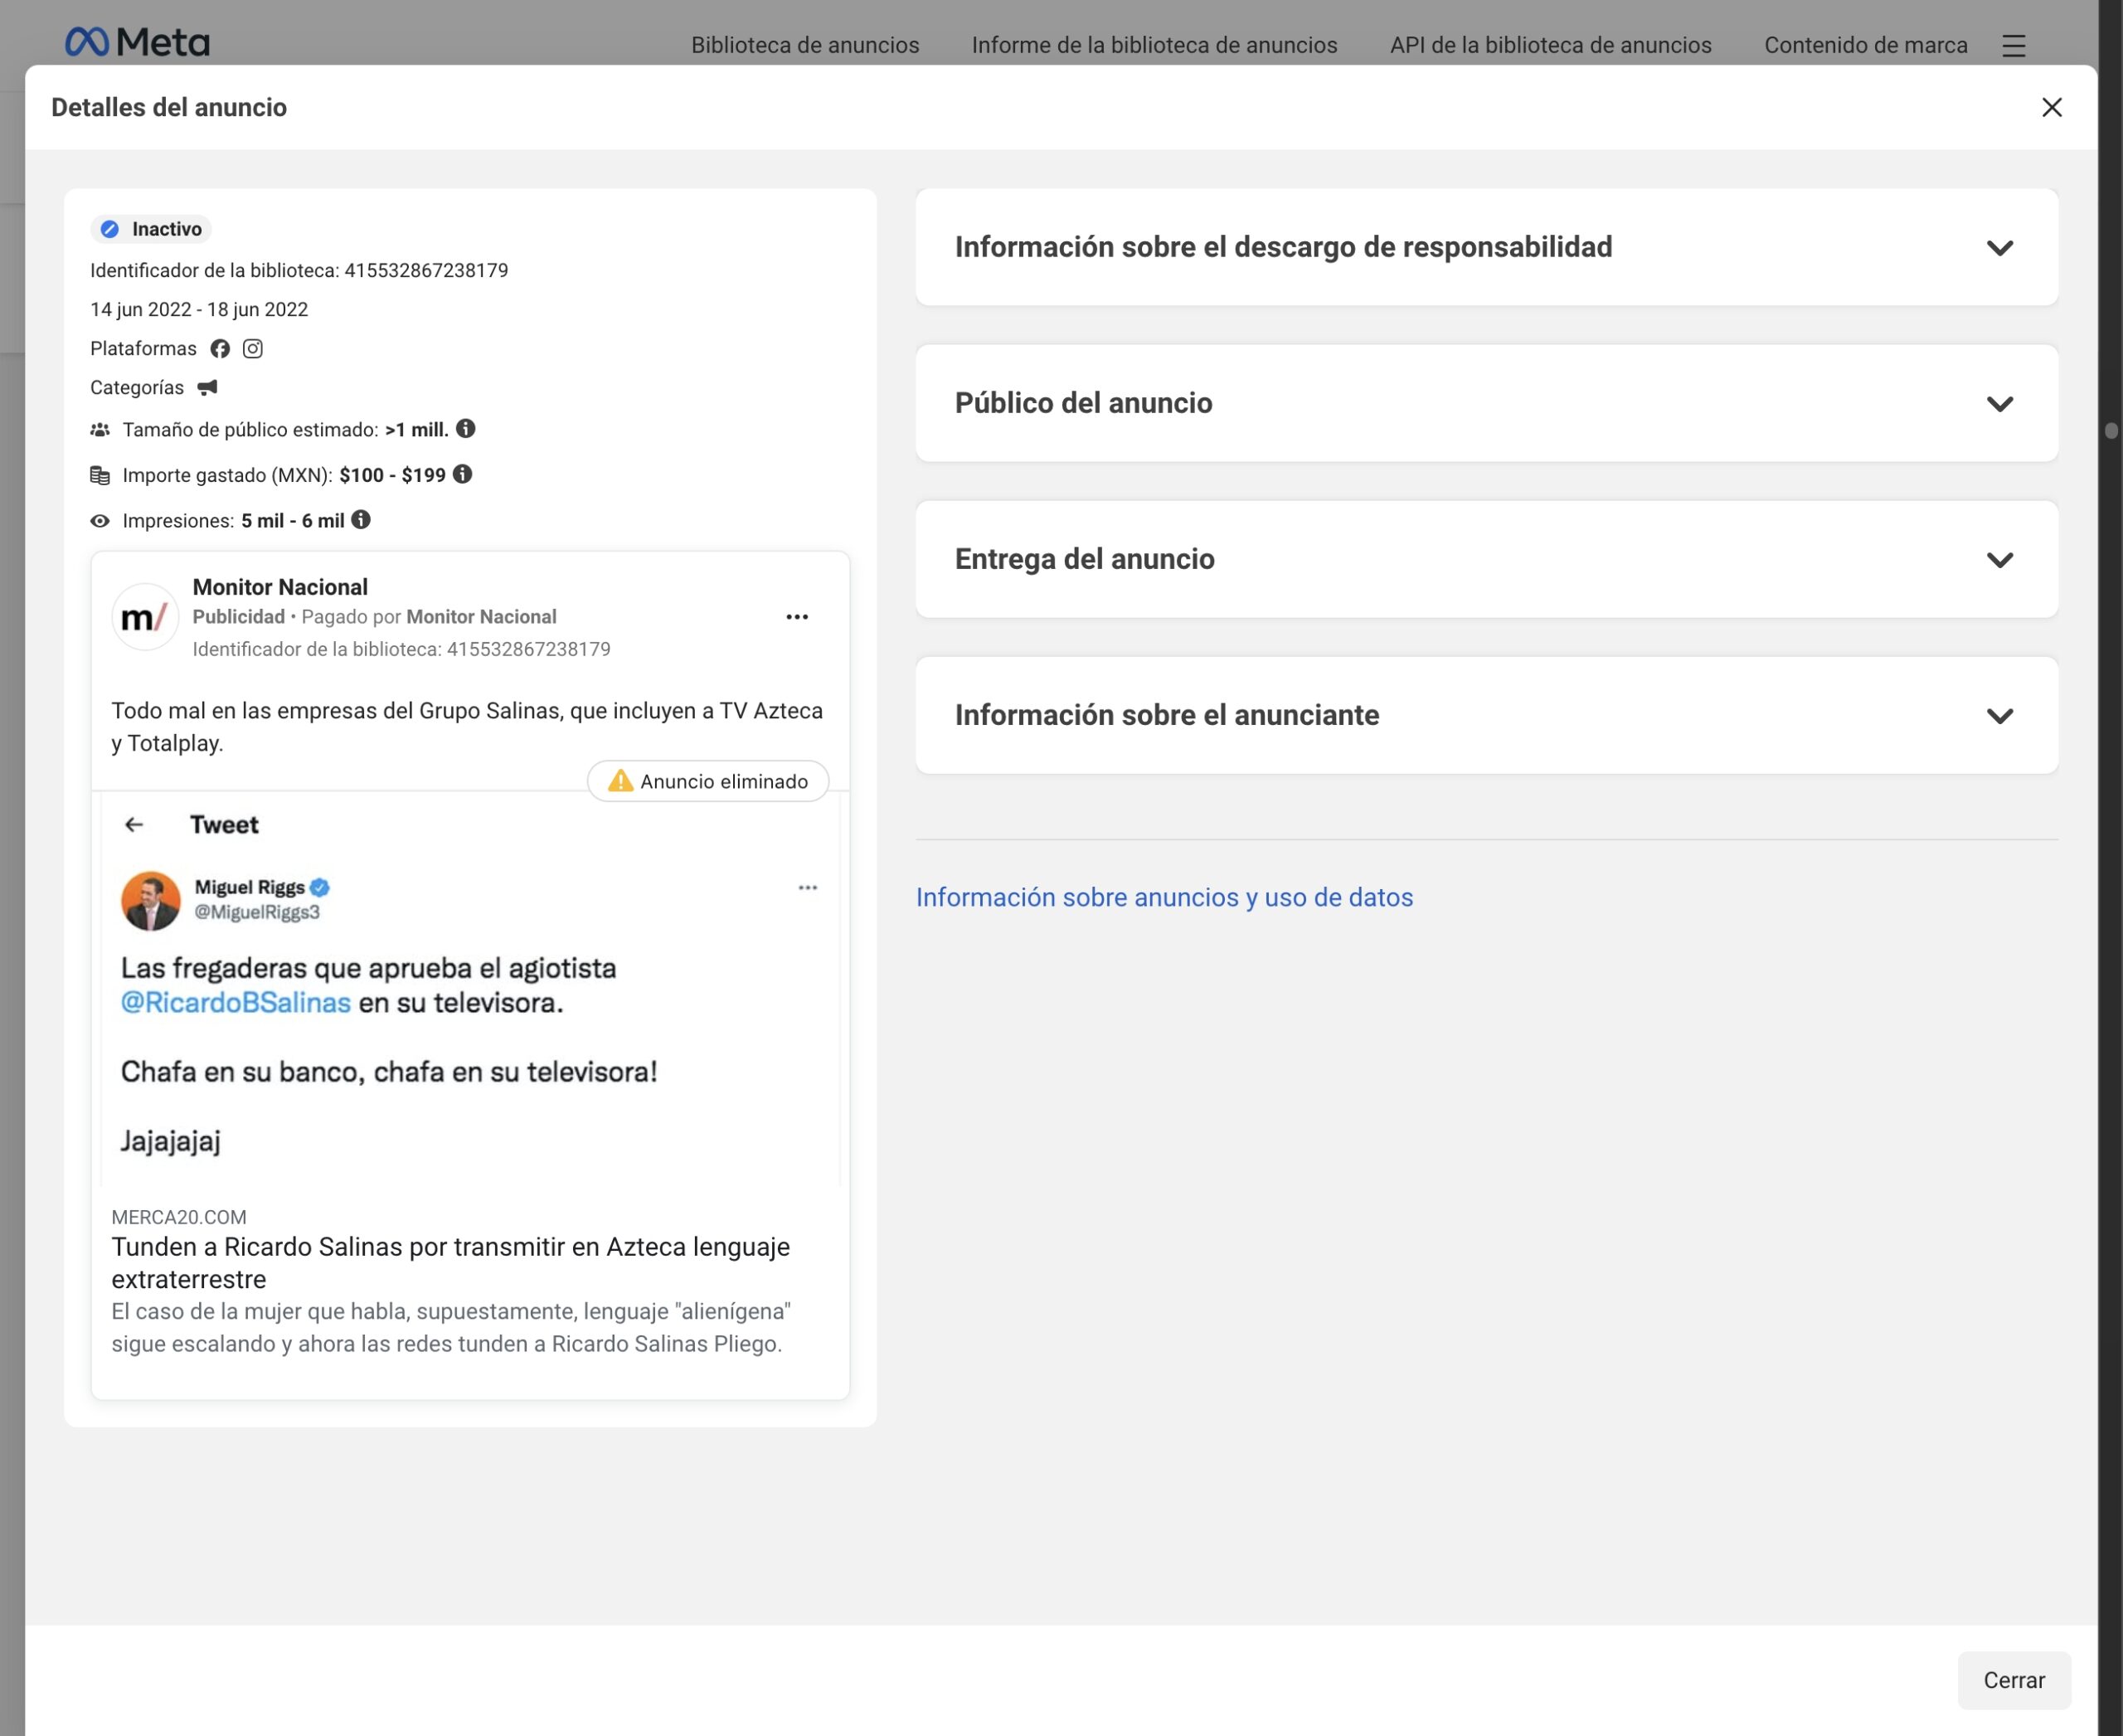Click info icon next to impressions
Image resolution: width=2123 pixels, height=1736 pixels.
tap(361, 520)
